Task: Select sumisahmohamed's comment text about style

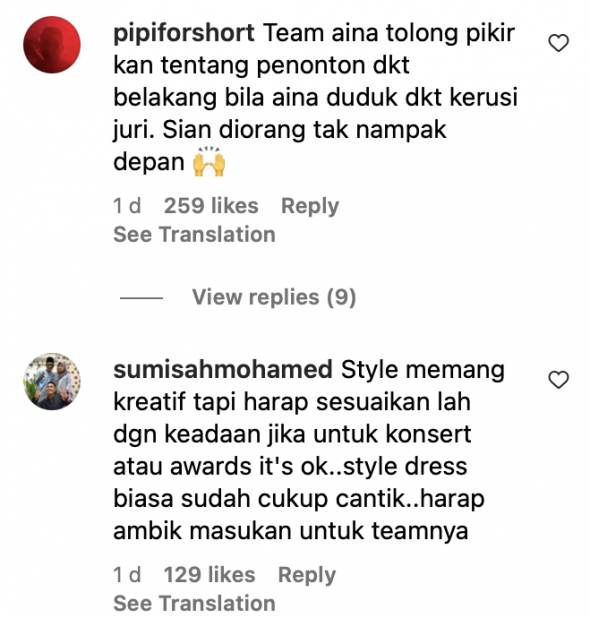Action: (309, 450)
